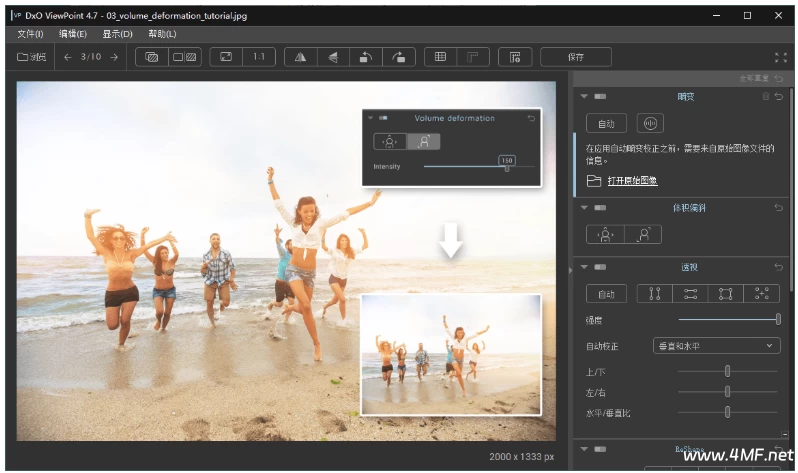Open the 自动校正 dropdown
Viewport: 798px width, 473px height.
coord(715,346)
